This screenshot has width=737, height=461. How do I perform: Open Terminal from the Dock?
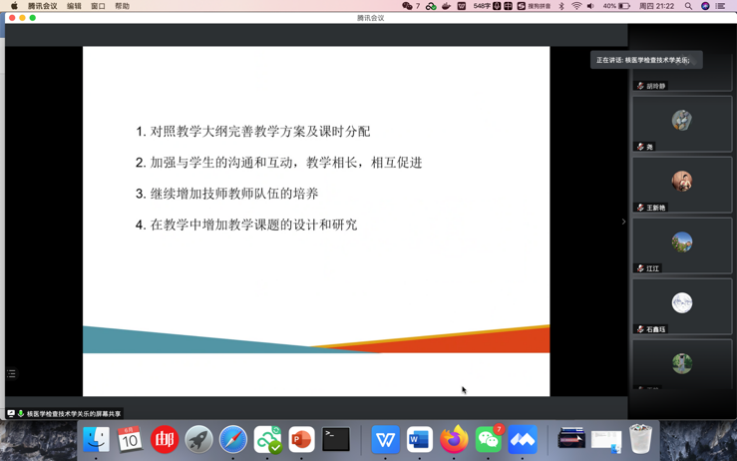pyautogui.click(x=335, y=439)
